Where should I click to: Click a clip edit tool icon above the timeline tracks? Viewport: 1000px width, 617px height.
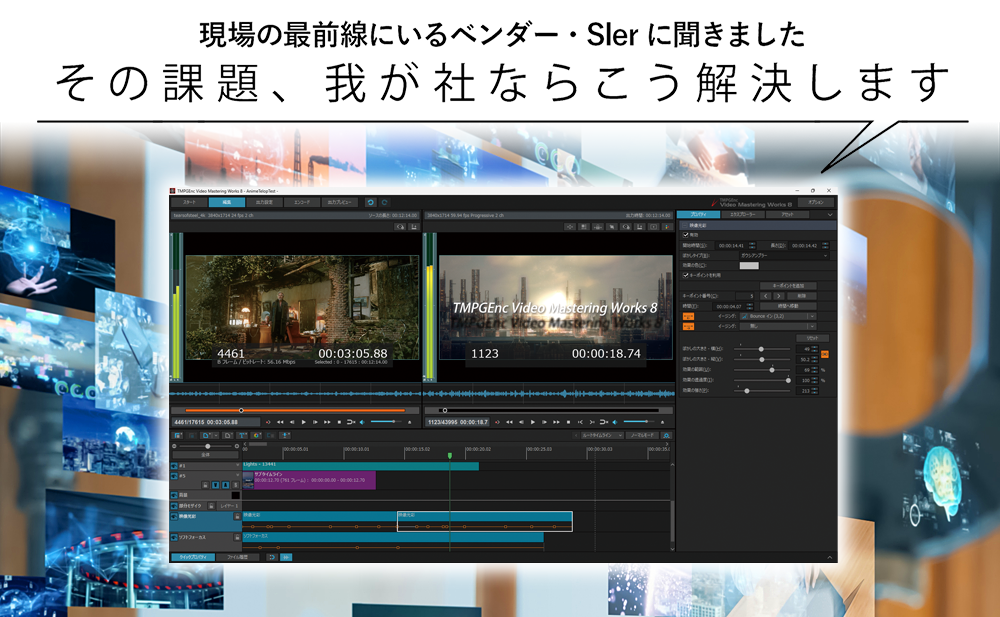pos(242,436)
